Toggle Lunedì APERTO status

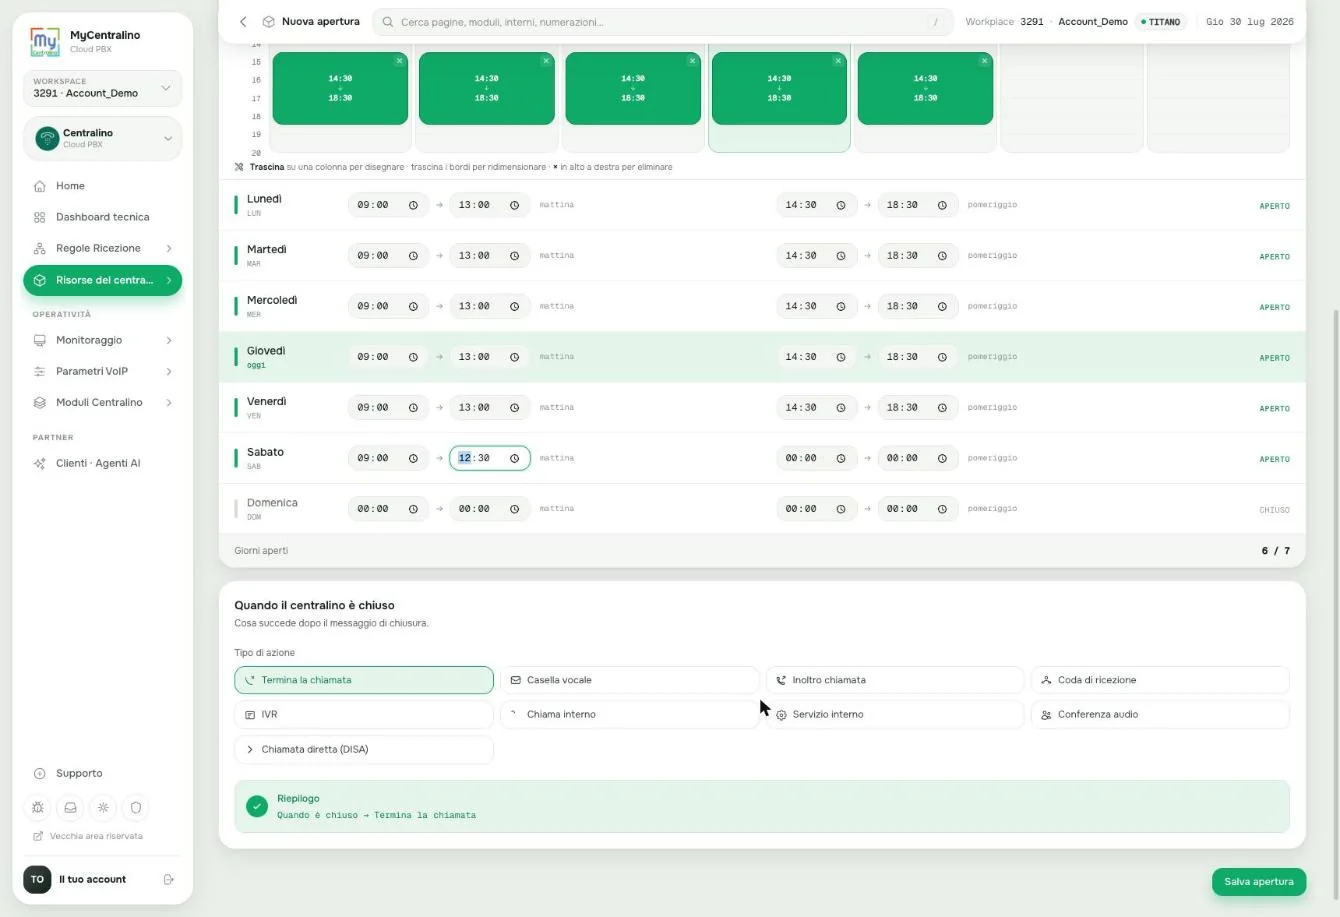tap(1274, 206)
